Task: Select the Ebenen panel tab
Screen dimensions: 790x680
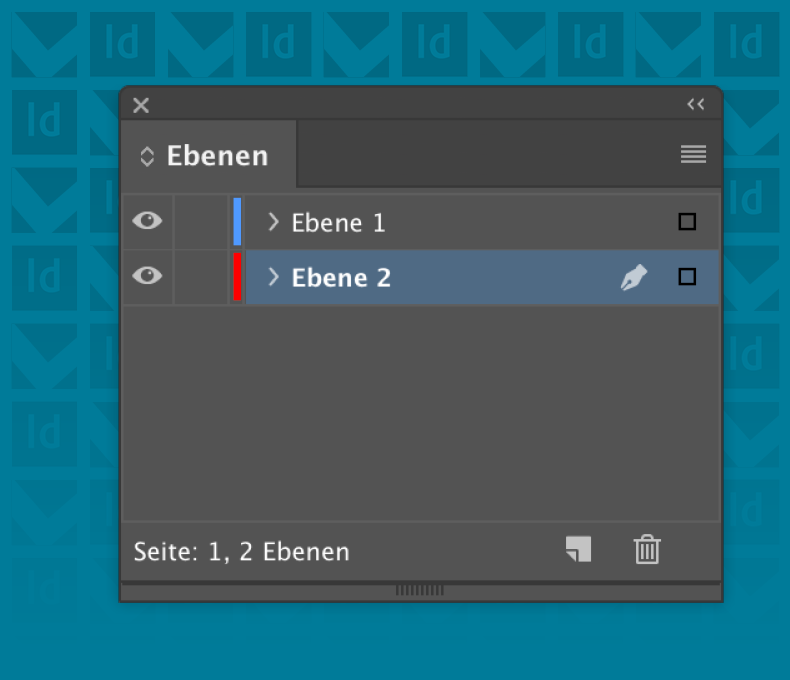Action: [x=217, y=156]
